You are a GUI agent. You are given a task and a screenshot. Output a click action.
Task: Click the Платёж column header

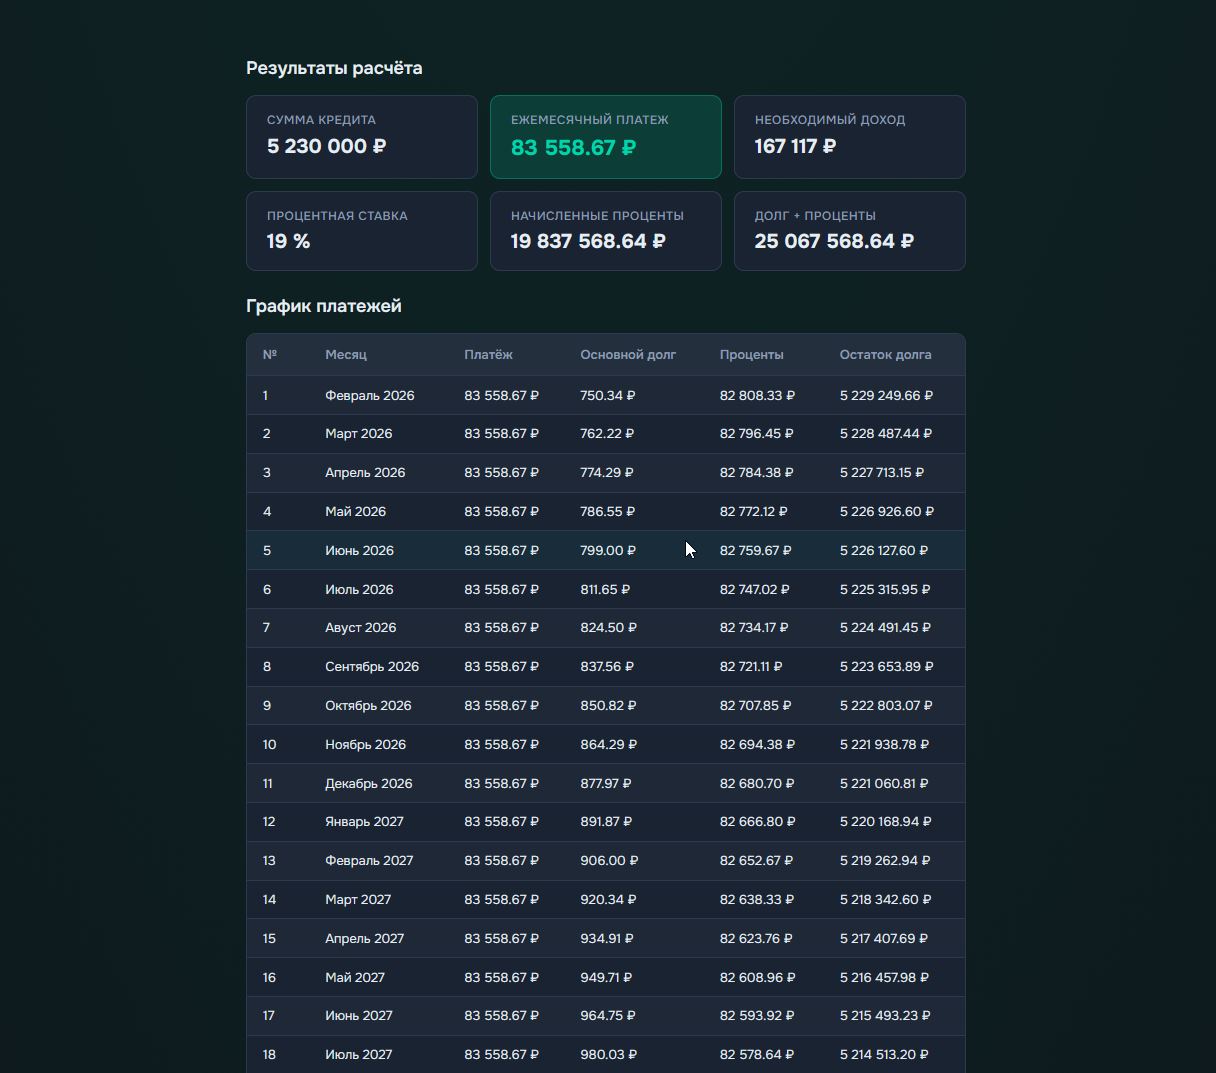click(x=488, y=355)
